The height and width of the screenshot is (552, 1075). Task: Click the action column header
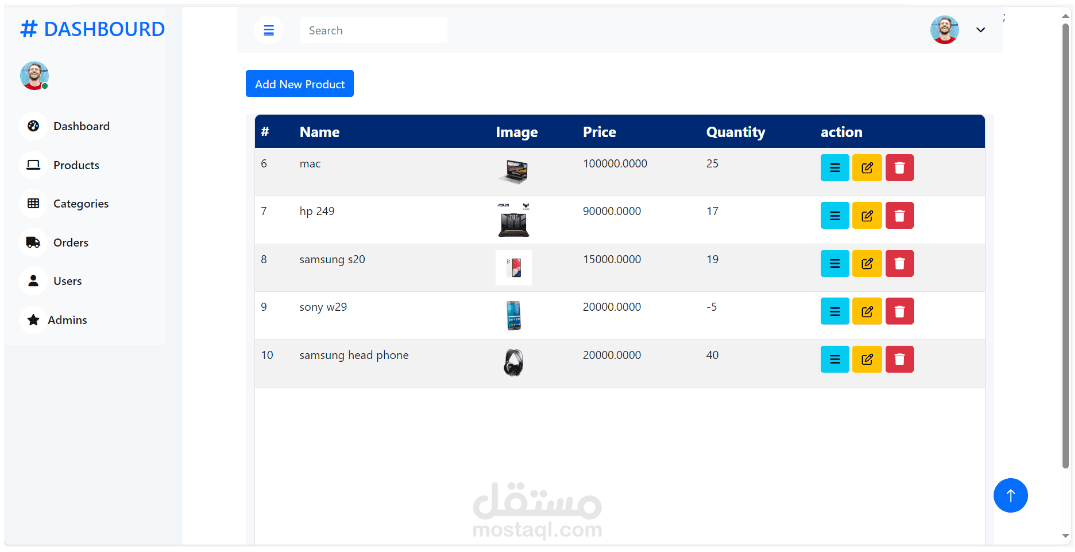pos(841,132)
